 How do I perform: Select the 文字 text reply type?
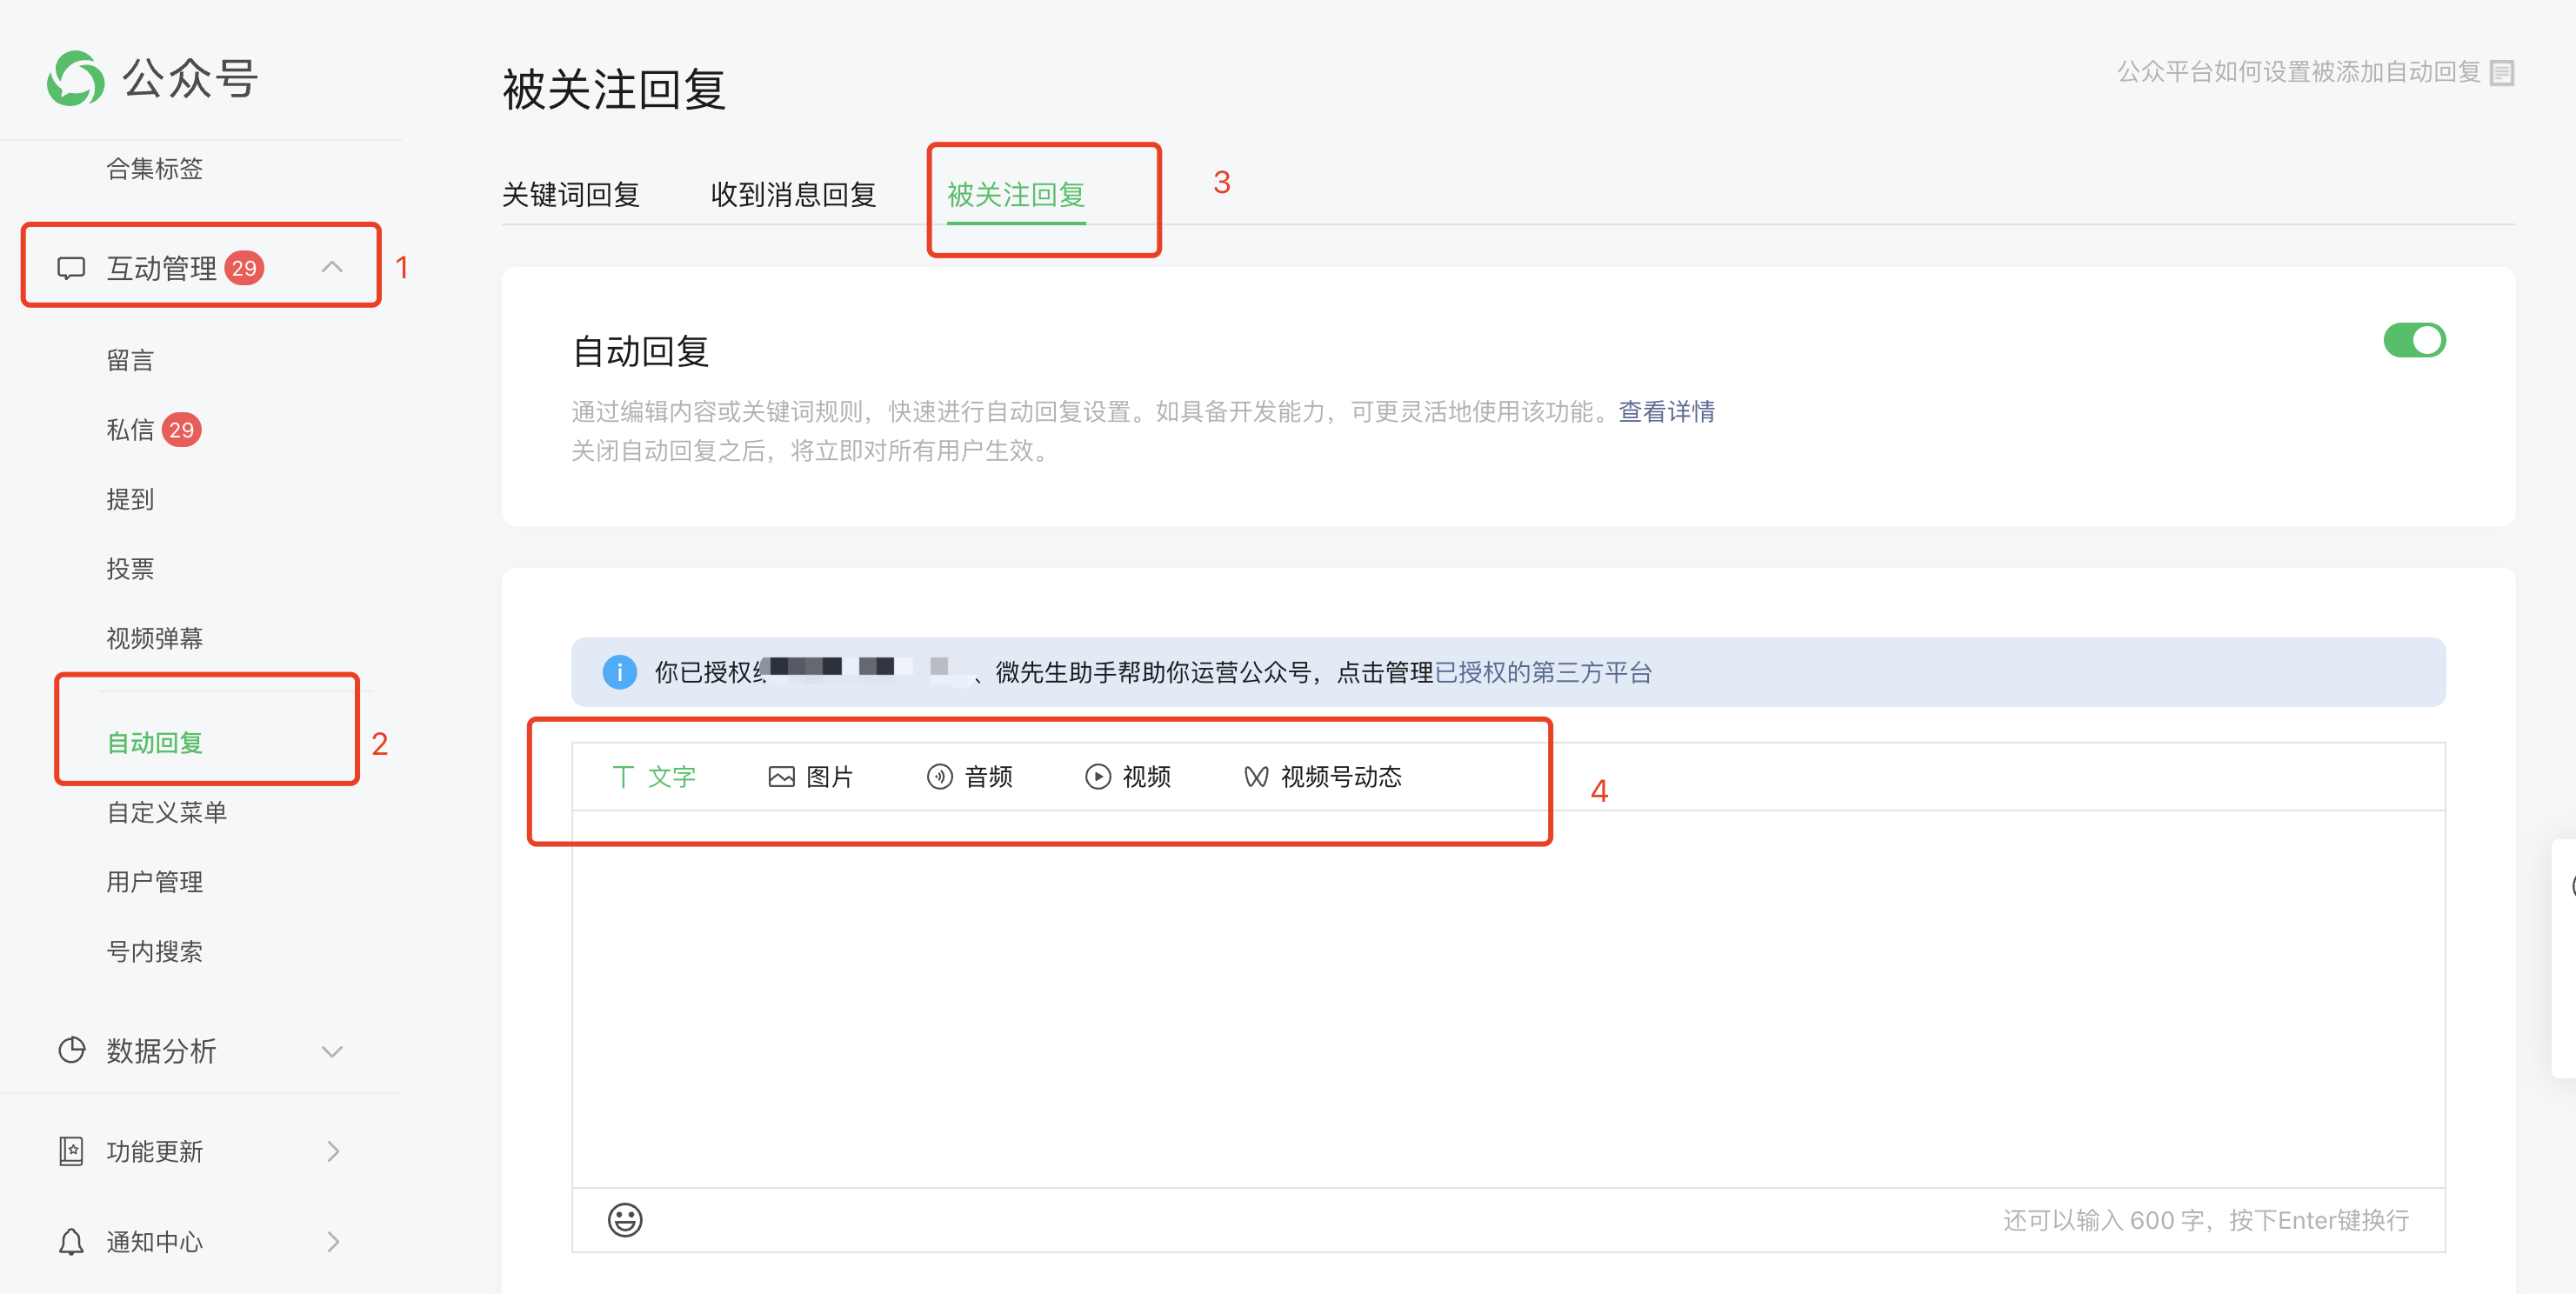coord(654,776)
